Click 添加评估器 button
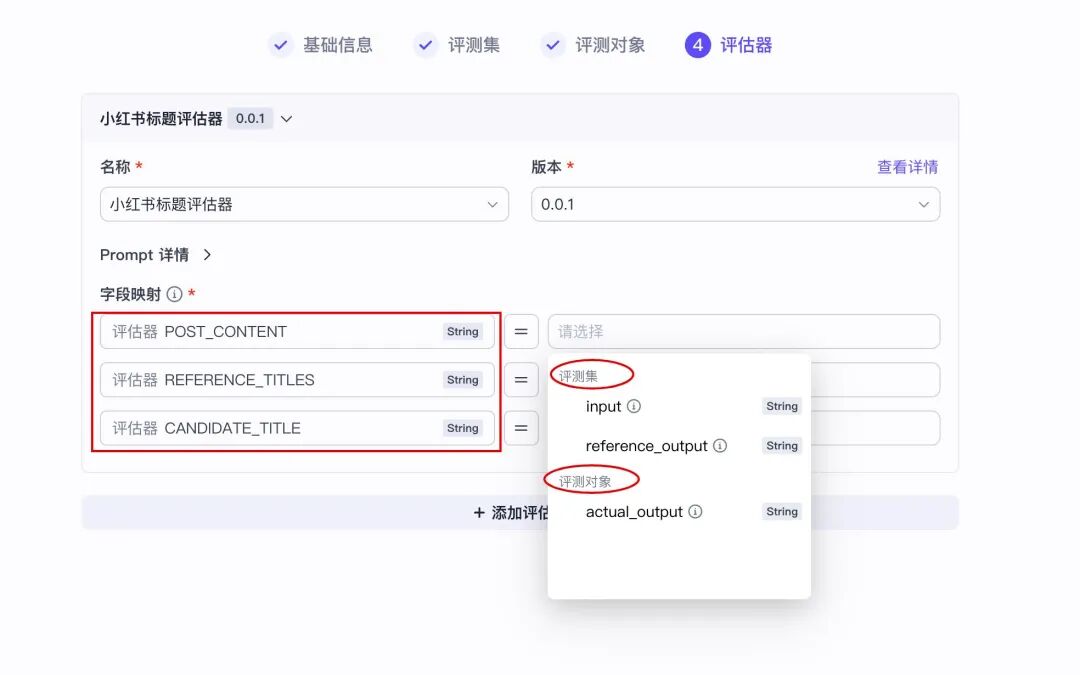The width and height of the screenshot is (1080, 675). tap(520, 512)
